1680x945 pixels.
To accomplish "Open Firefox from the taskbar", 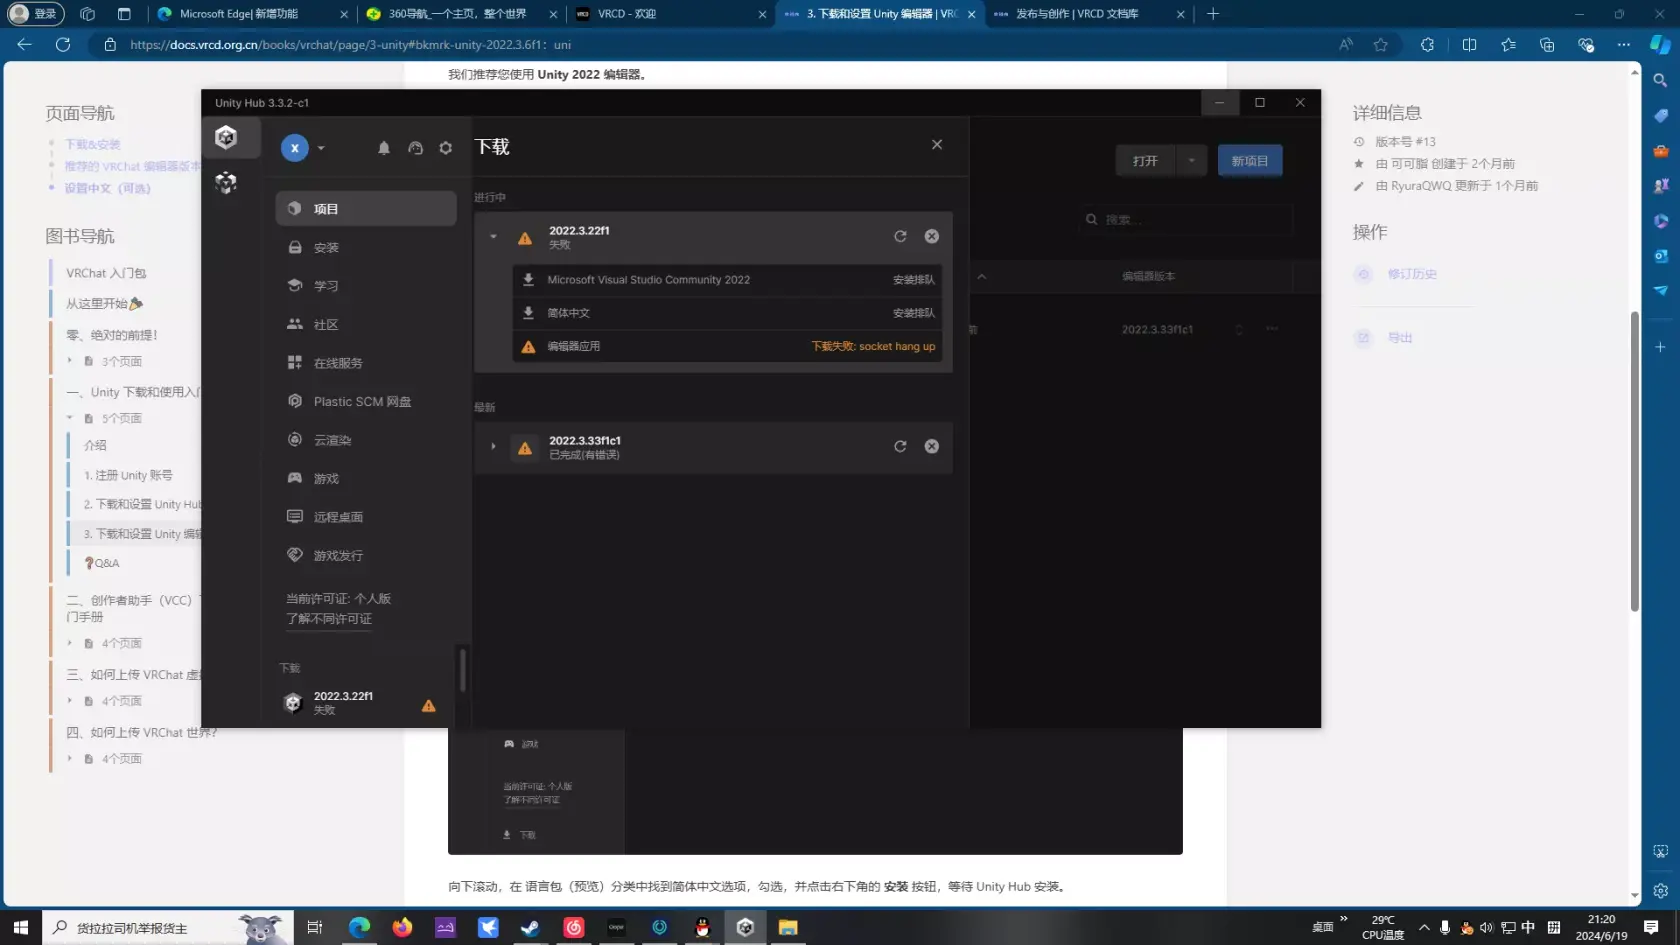I will tap(402, 927).
